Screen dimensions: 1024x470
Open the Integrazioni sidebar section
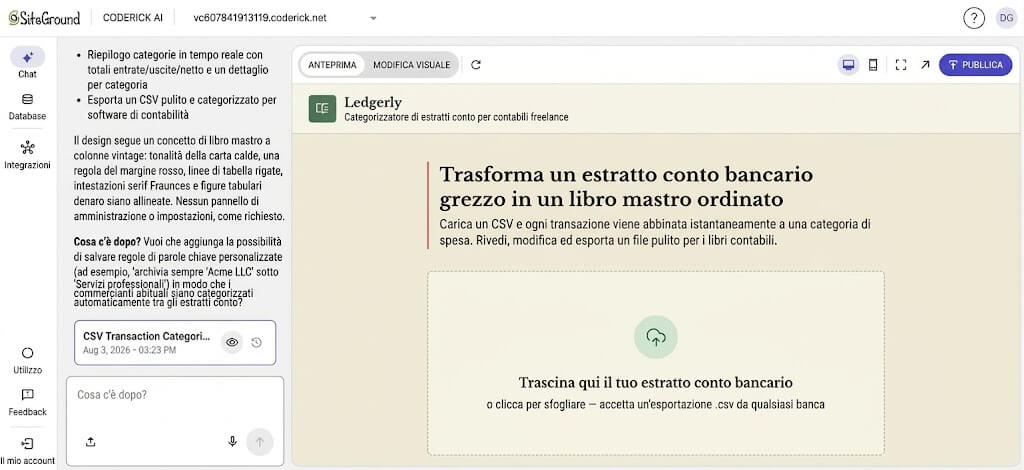click(x=27, y=155)
